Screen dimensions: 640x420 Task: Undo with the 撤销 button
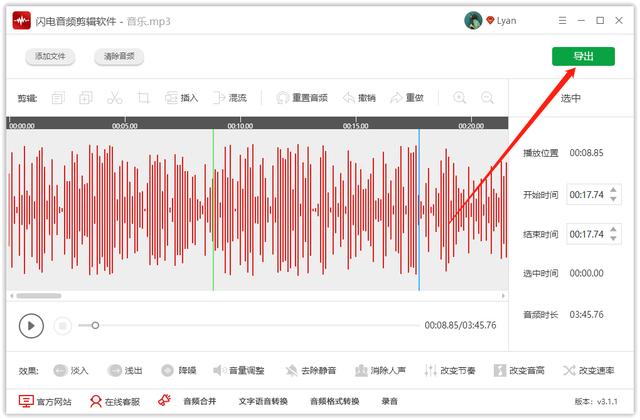click(359, 98)
